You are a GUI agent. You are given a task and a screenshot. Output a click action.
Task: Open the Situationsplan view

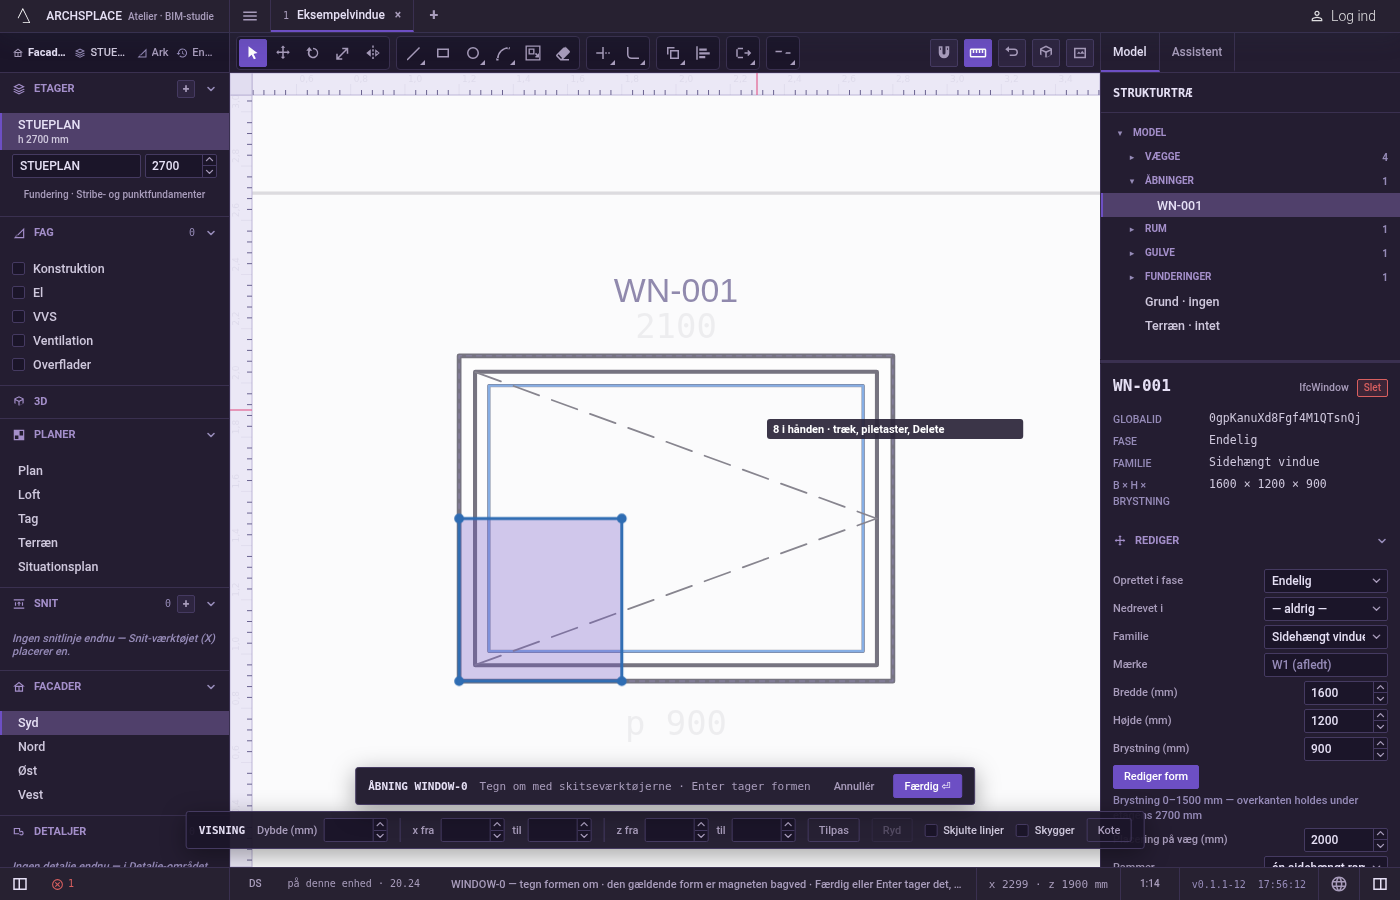[x=114, y=567]
